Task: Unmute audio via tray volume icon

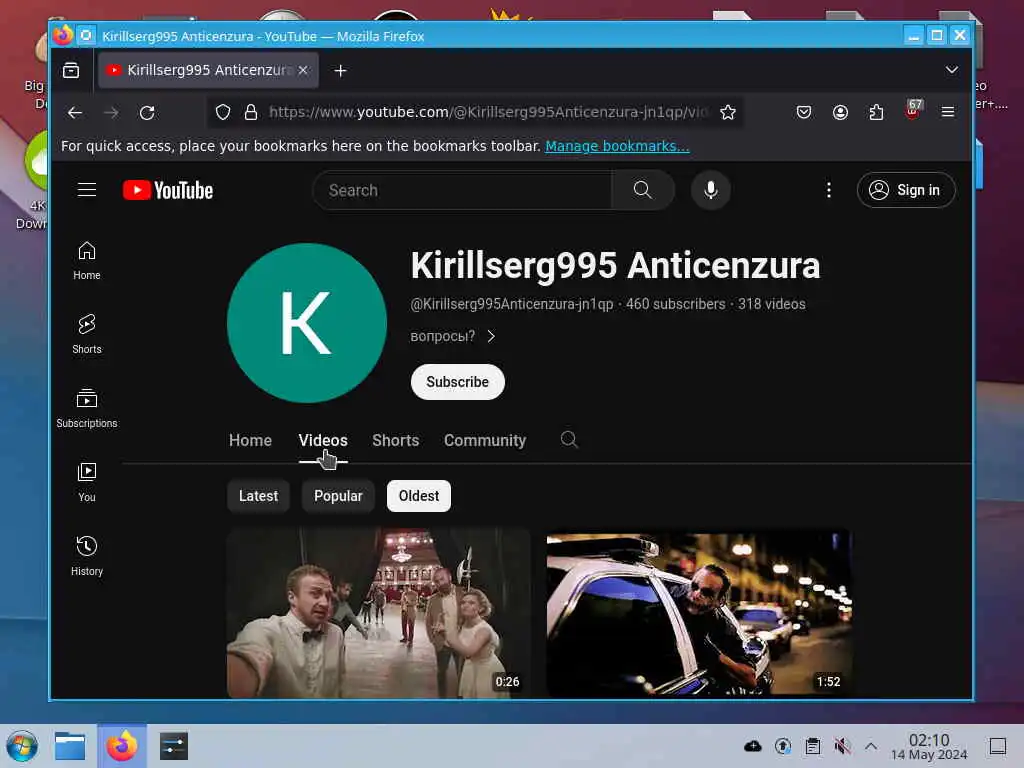Action: [x=842, y=746]
